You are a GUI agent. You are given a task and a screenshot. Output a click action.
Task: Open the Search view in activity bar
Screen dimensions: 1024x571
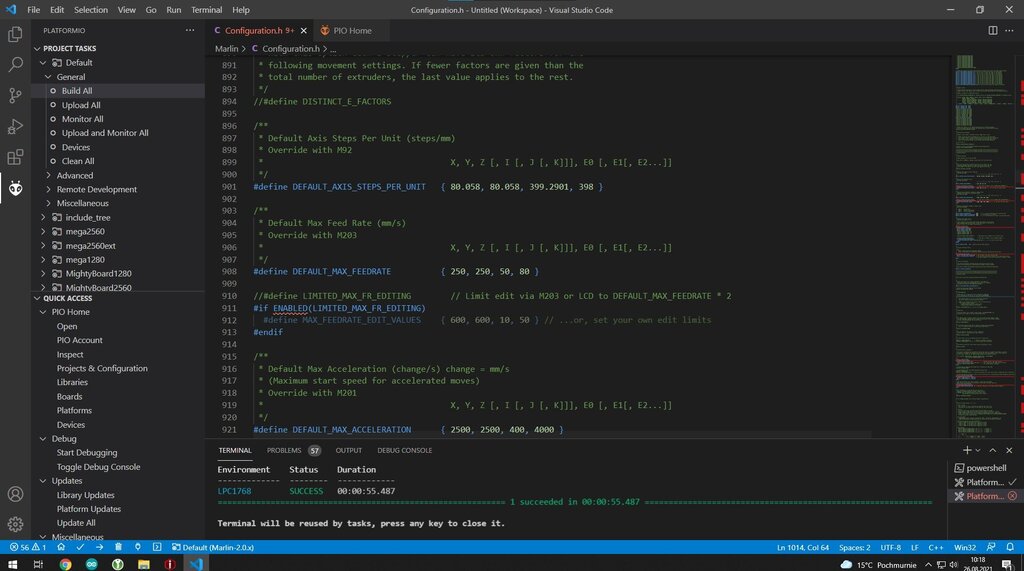15,65
